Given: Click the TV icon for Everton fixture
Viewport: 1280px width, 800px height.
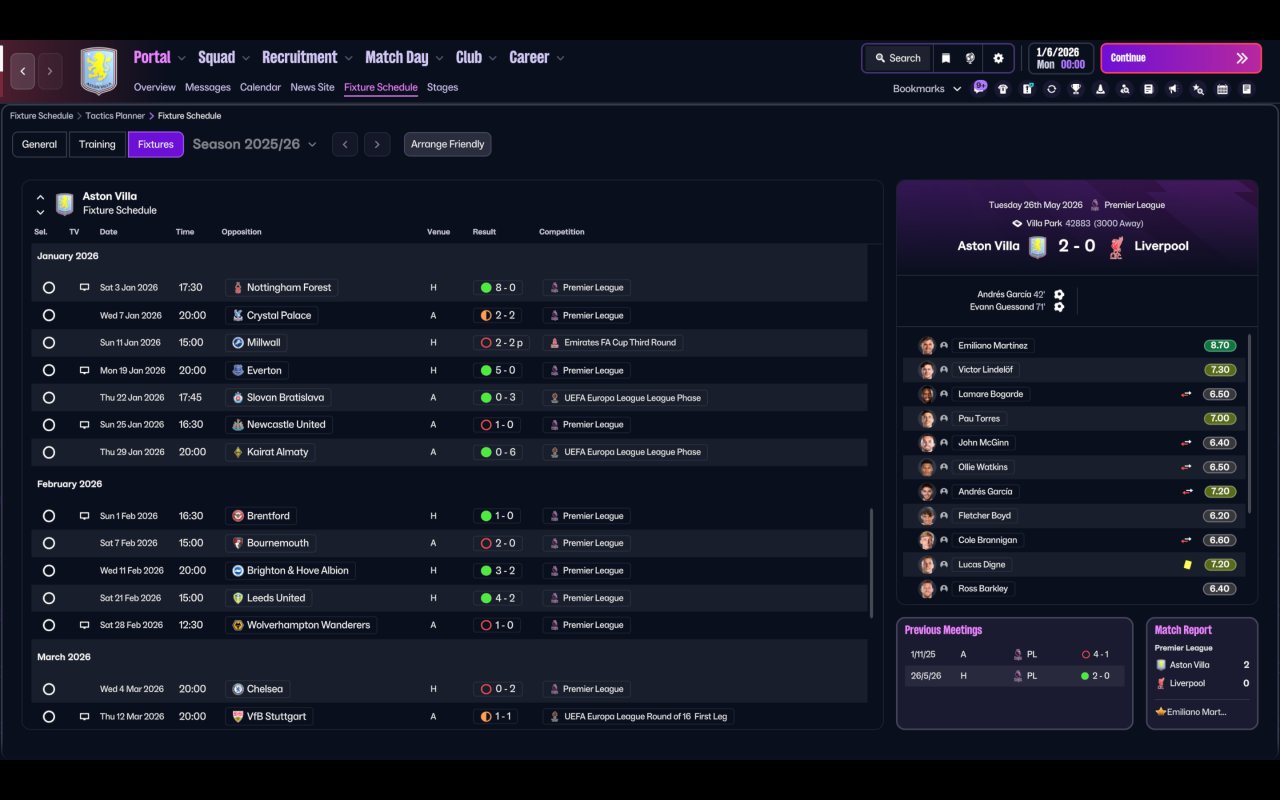Looking at the screenshot, I should click(x=84, y=370).
